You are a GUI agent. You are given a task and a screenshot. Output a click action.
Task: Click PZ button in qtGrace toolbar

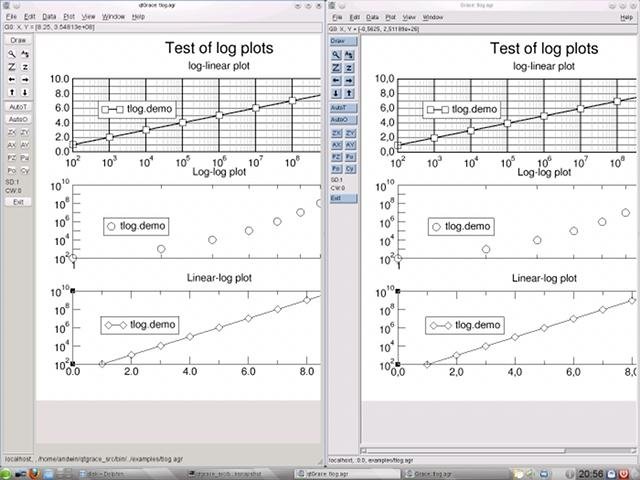(12, 158)
